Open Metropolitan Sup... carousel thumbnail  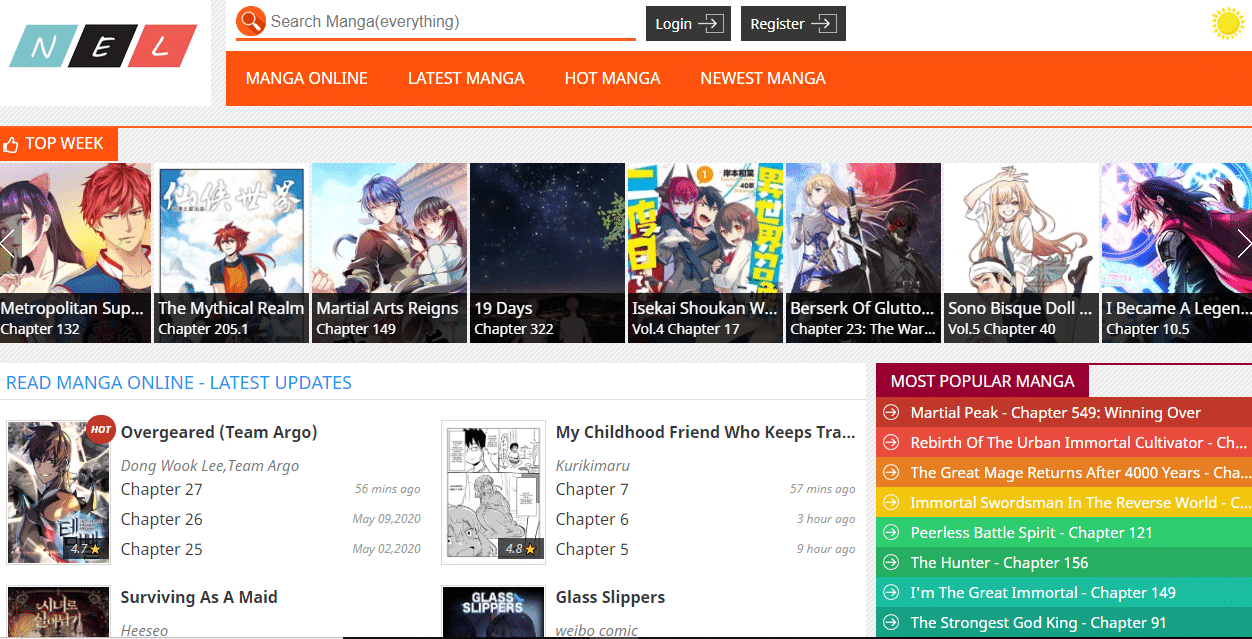[75, 253]
